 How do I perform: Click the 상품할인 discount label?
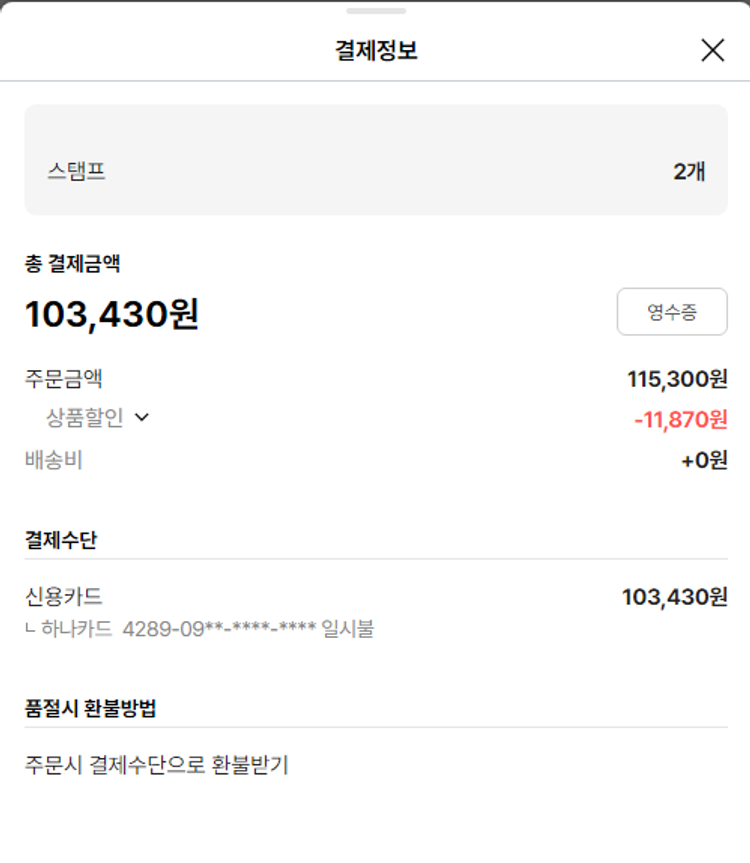click(85, 418)
